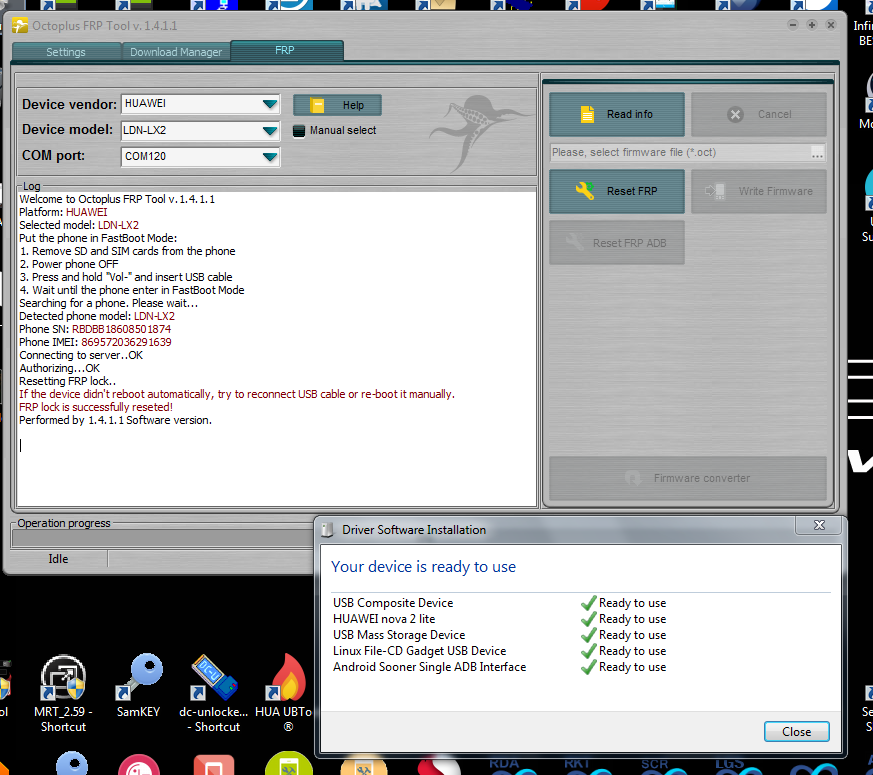The image size is (873, 775).
Task: Click green checkmark beside Linux File-CD Gadget
Action: coord(588,651)
